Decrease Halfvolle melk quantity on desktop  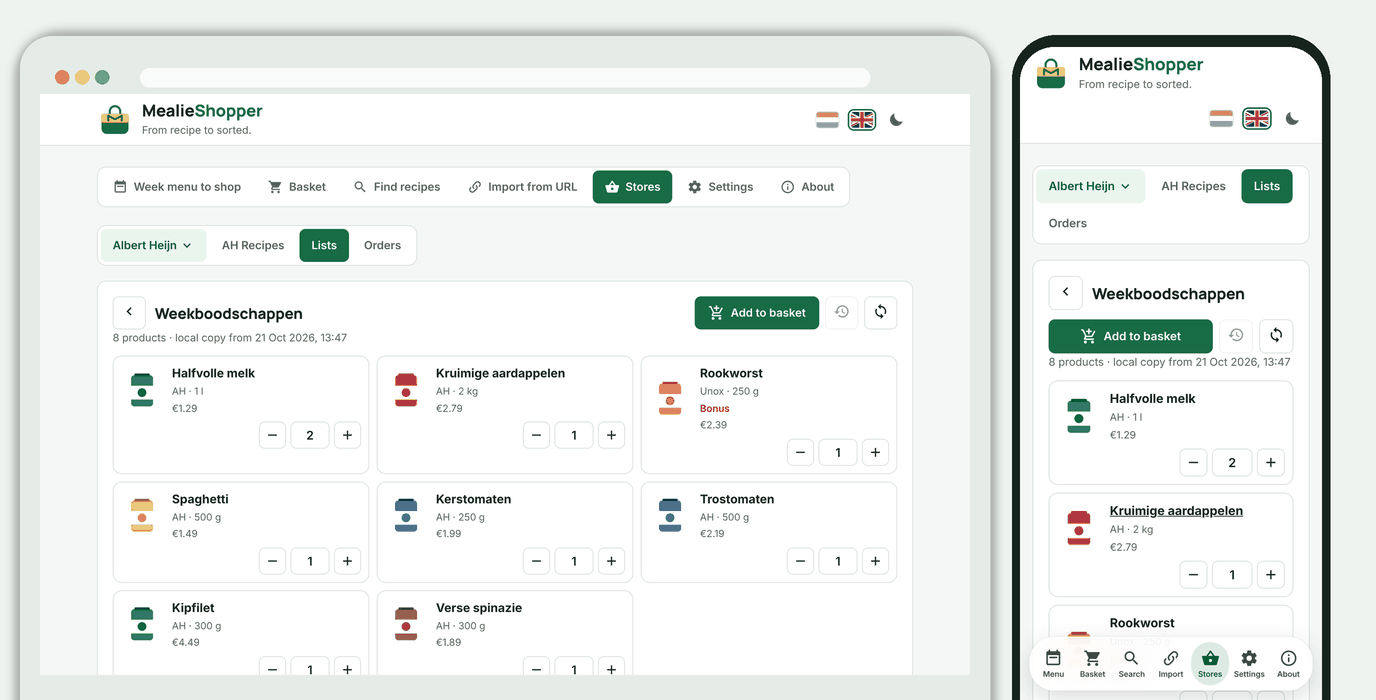273,435
